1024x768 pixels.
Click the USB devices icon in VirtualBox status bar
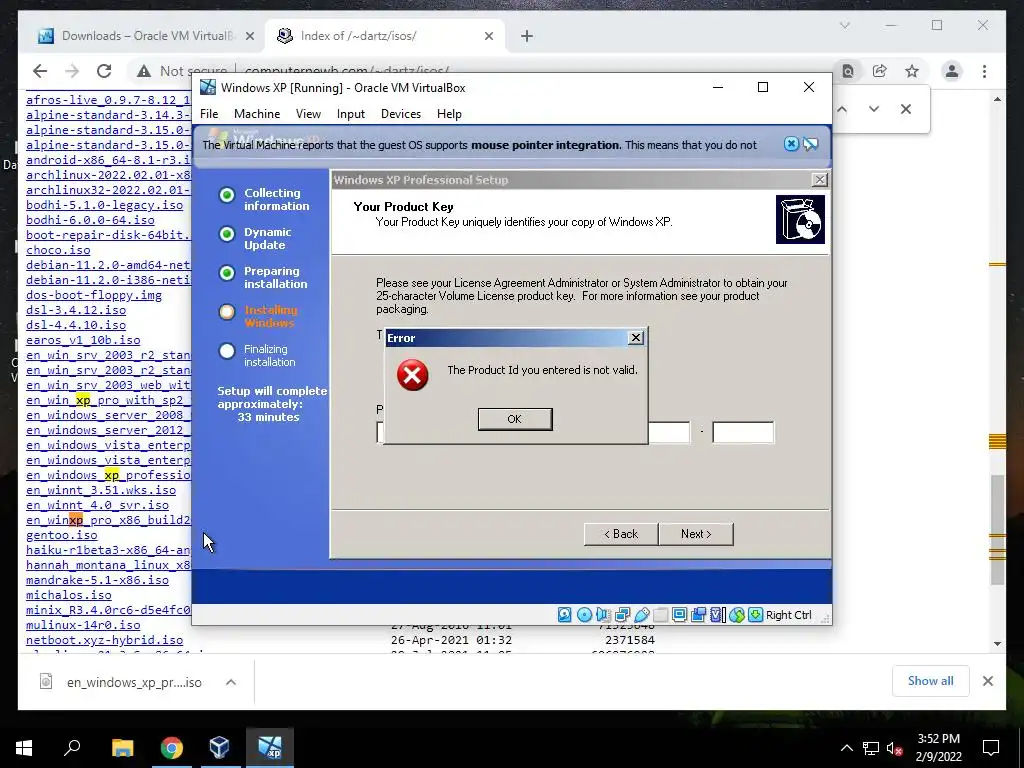[642, 615]
